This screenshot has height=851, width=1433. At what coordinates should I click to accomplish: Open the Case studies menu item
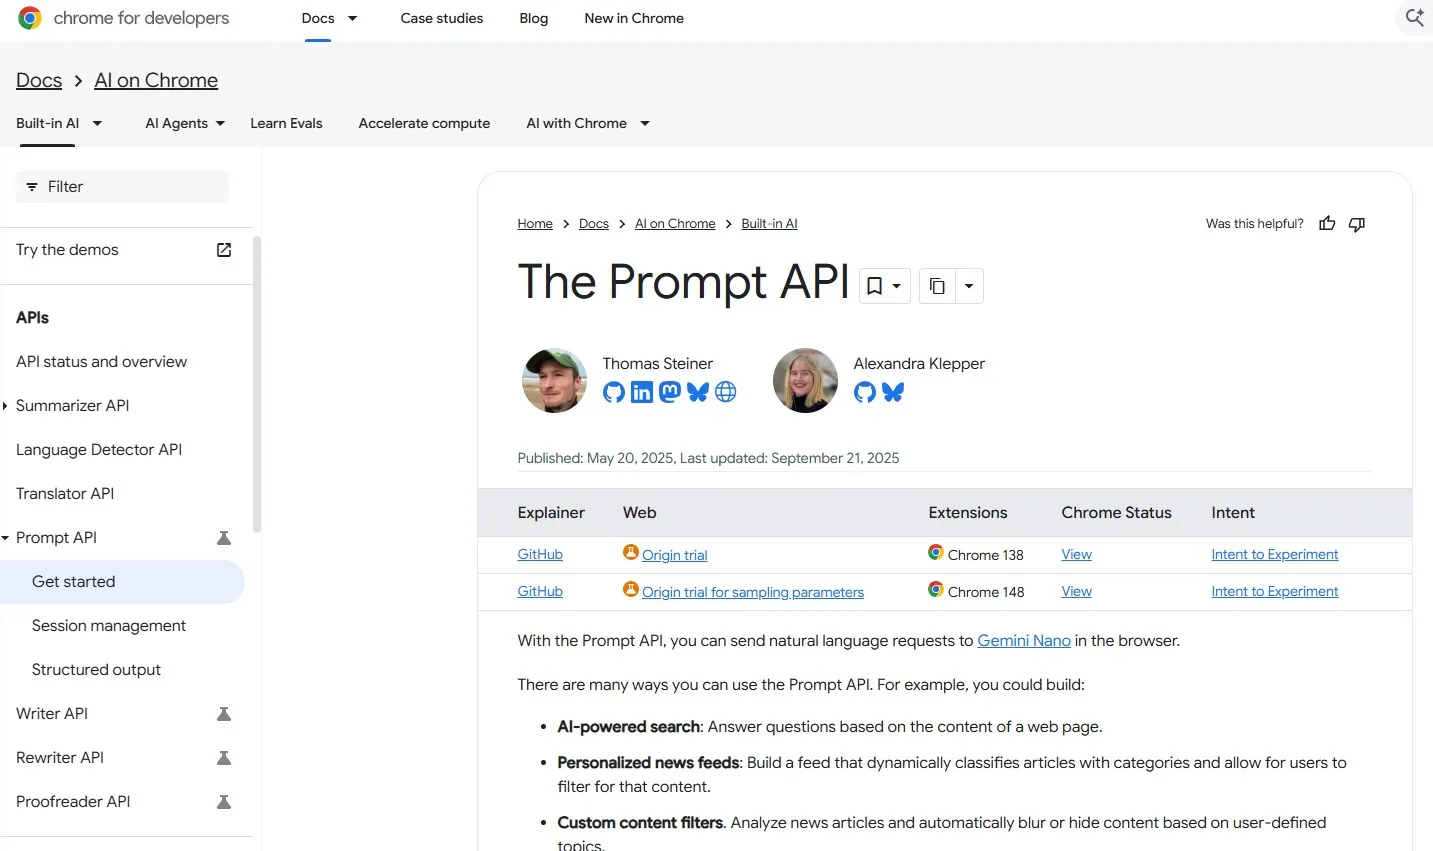[442, 18]
